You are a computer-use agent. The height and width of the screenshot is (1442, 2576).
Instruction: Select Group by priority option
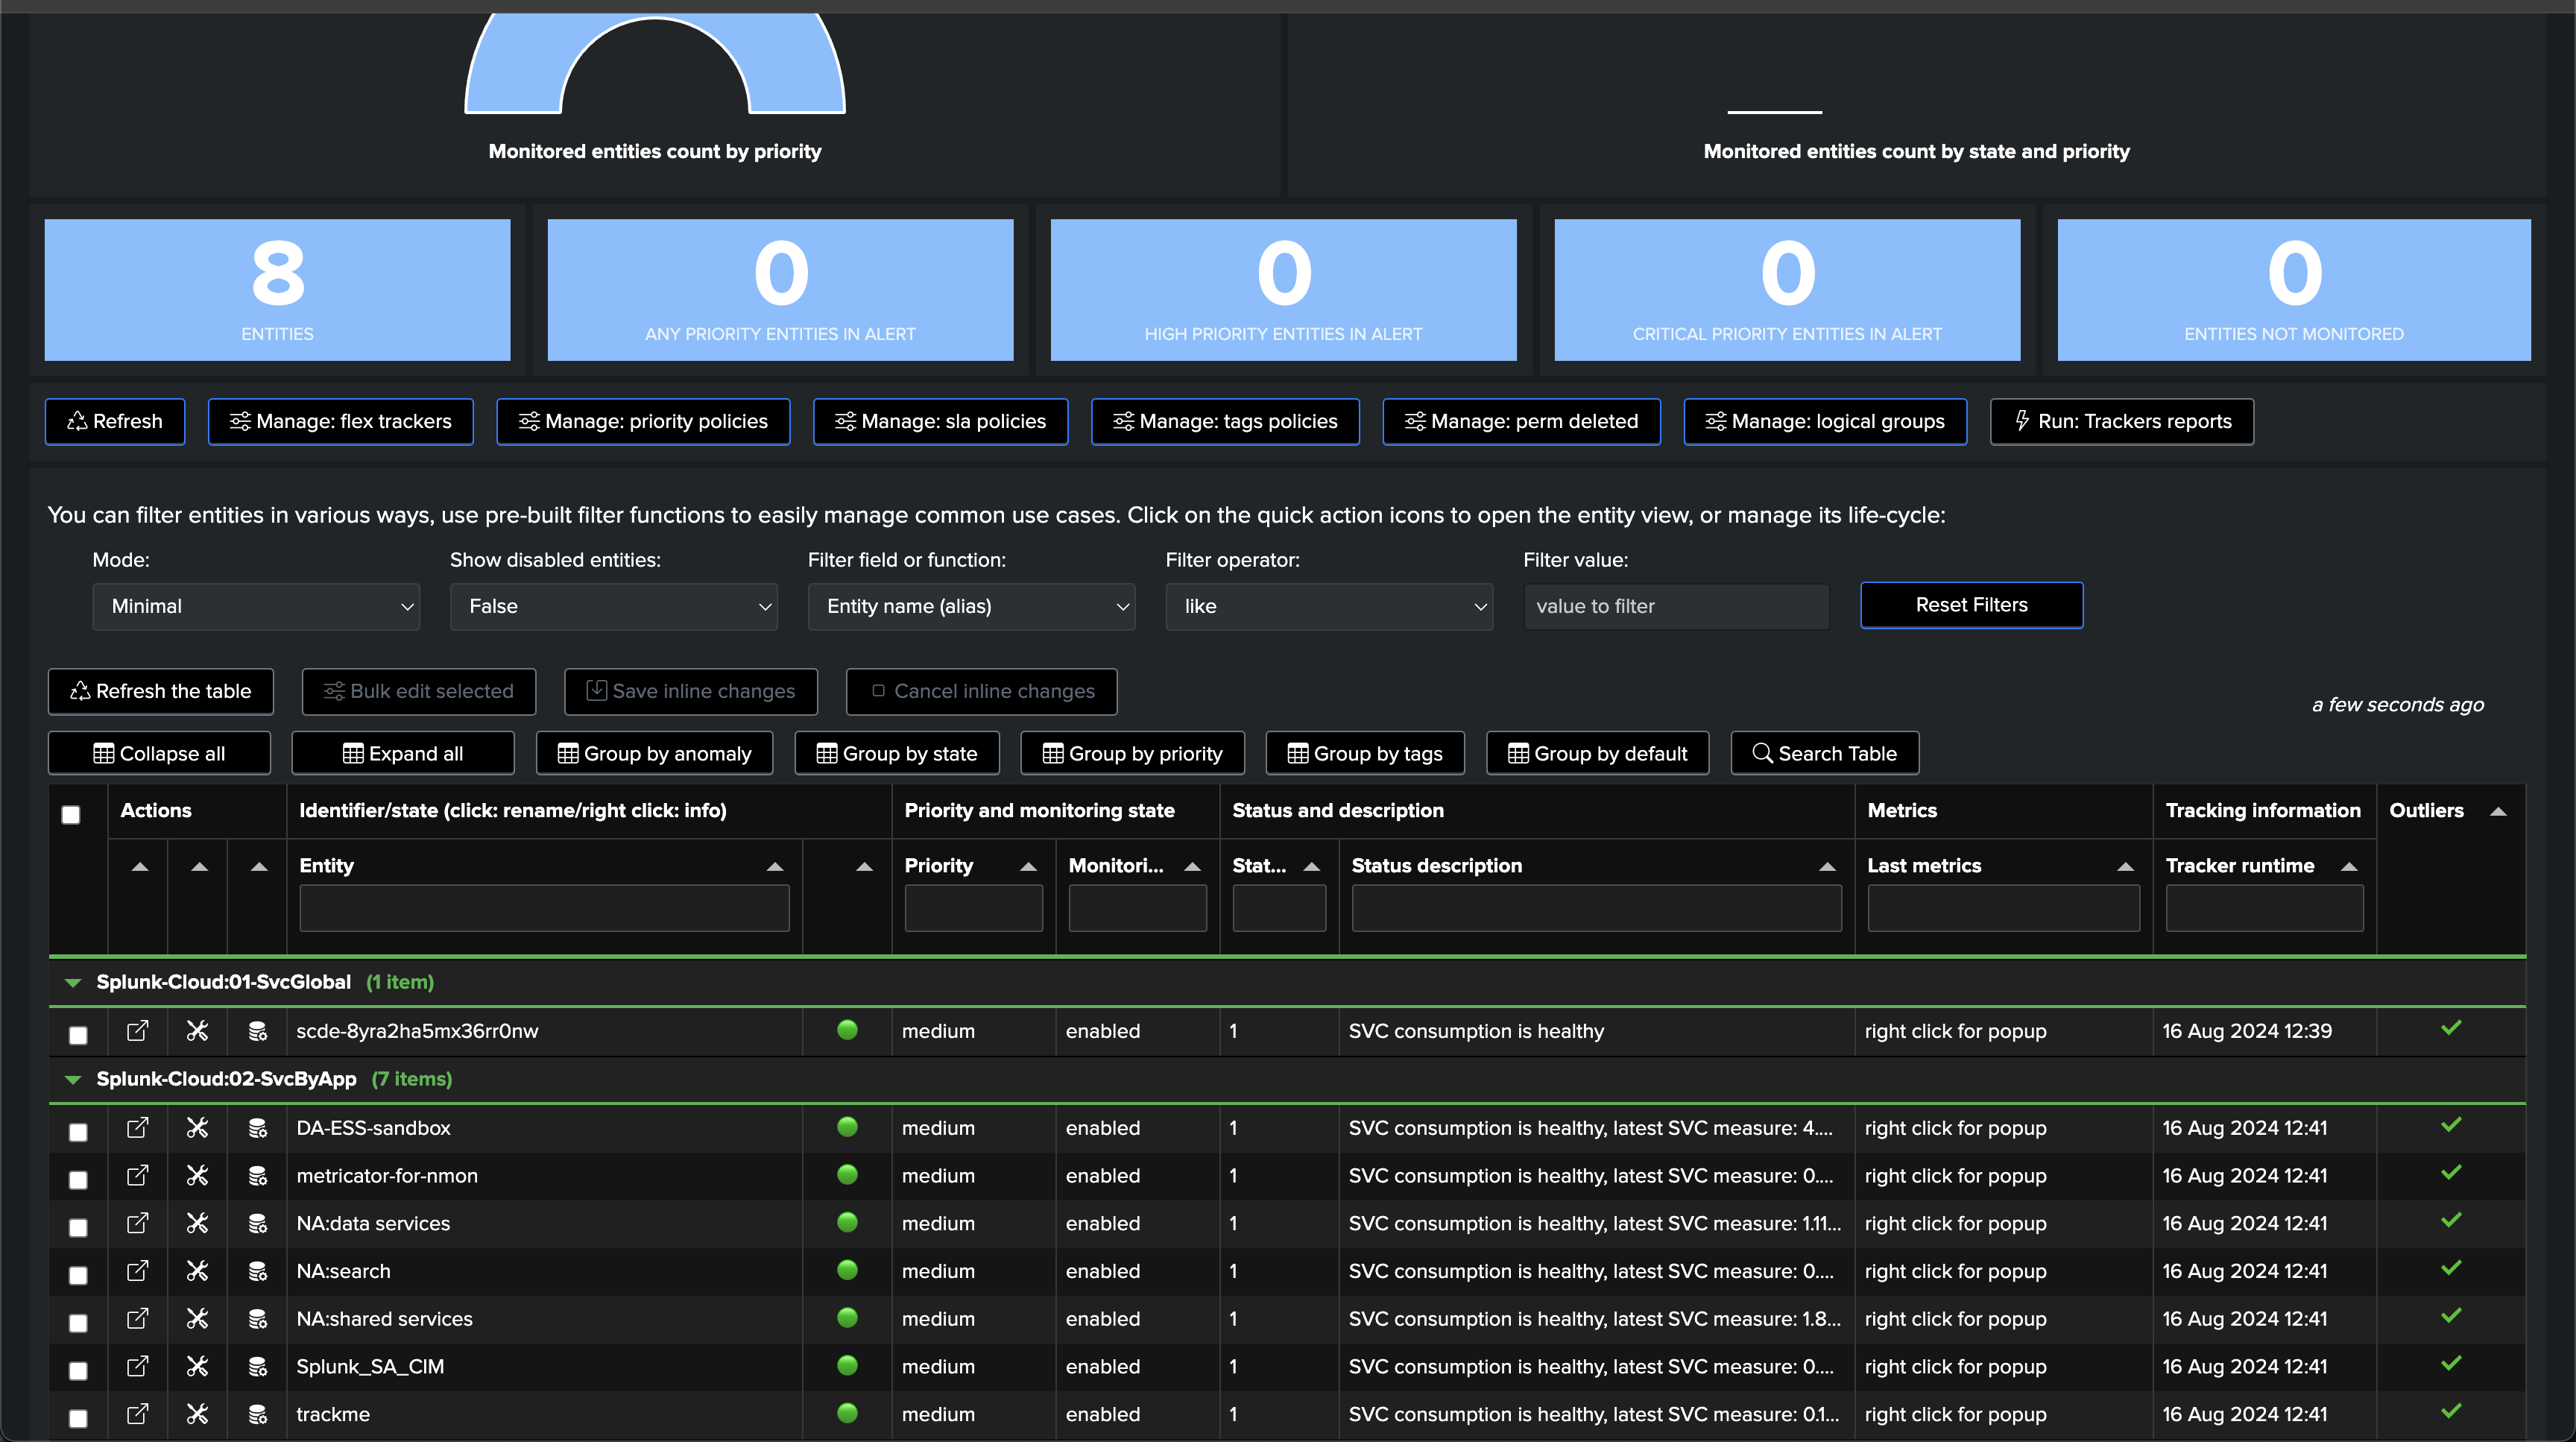pyautogui.click(x=1132, y=753)
